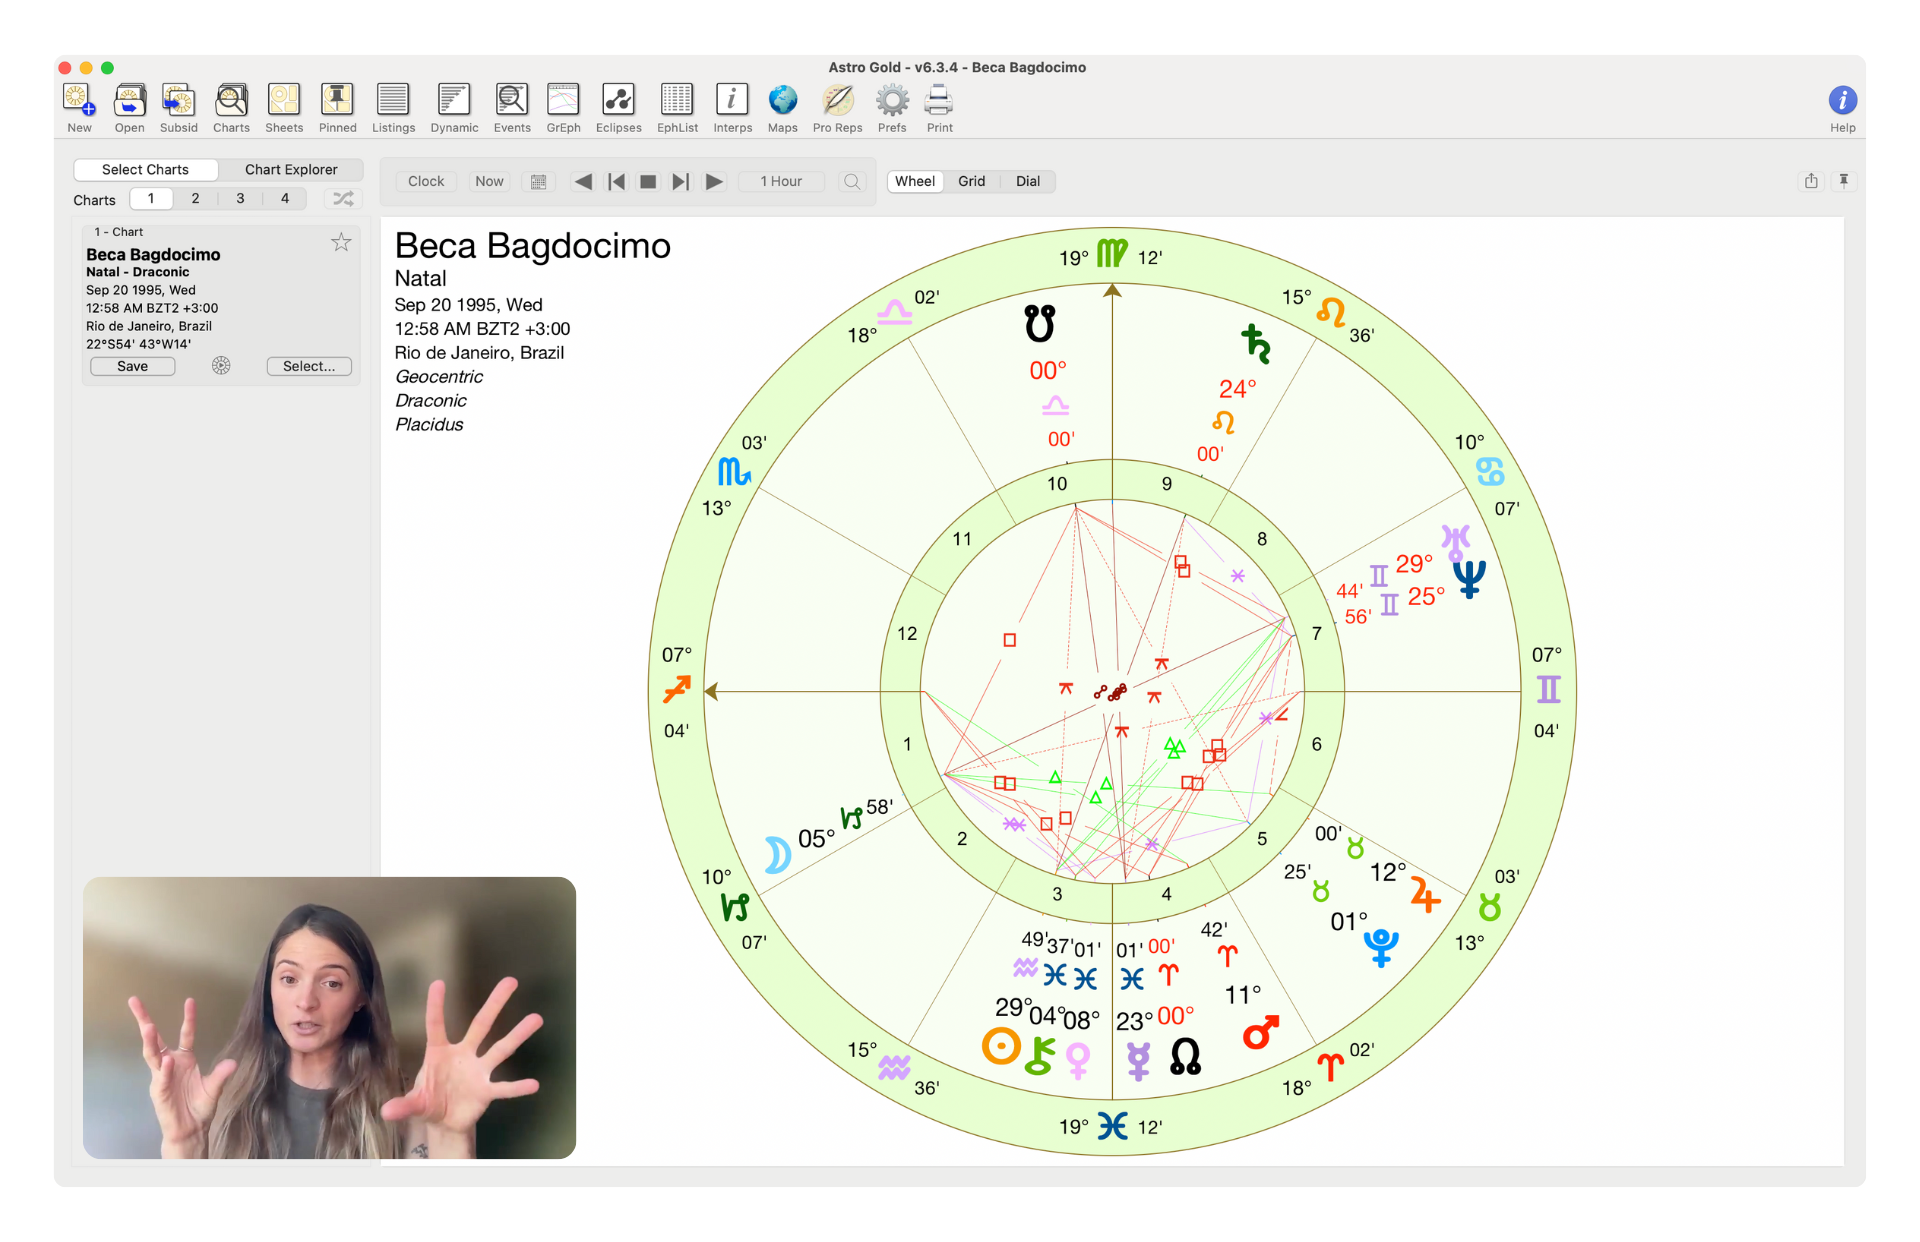This screenshot has width=1920, height=1242.
Task: Save the Beca Bagdocimo chart
Action: (x=132, y=366)
